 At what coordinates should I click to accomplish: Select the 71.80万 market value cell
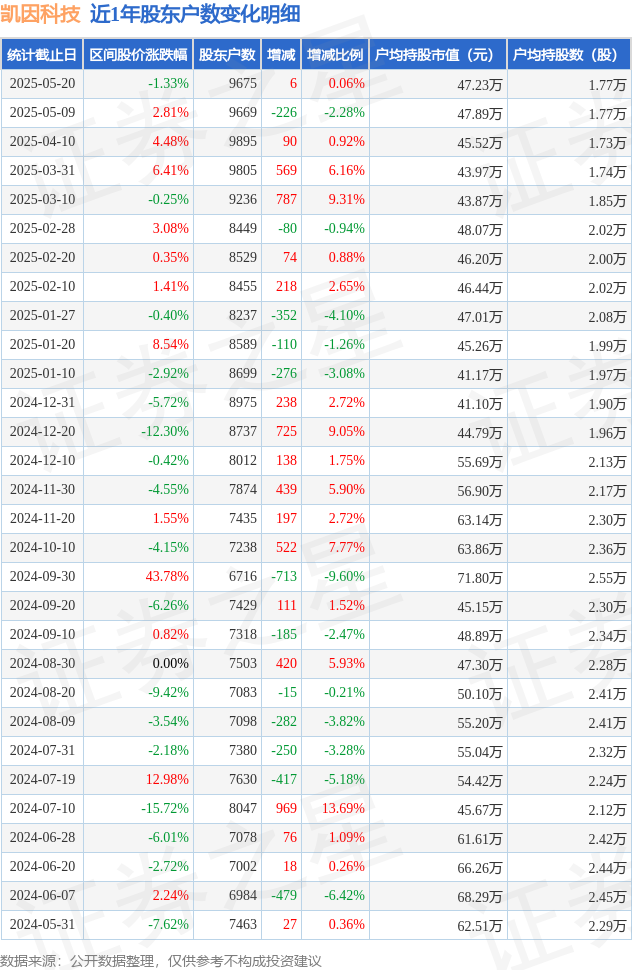click(x=479, y=578)
